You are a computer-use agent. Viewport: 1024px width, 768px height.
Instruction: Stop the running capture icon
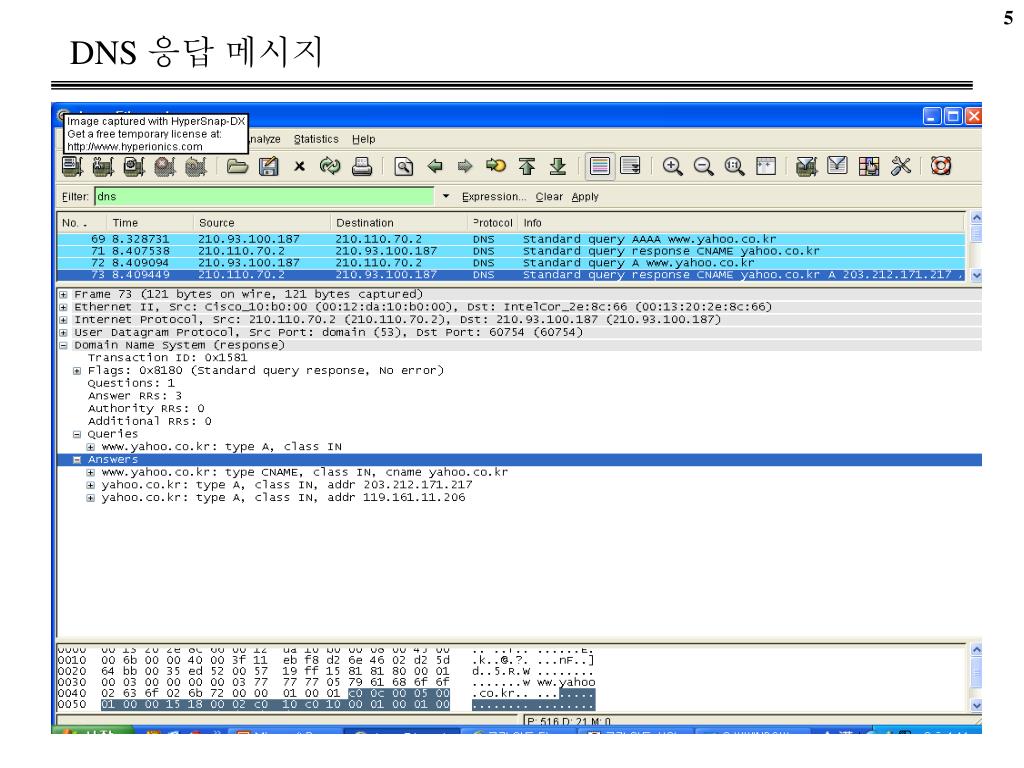pos(165,167)
